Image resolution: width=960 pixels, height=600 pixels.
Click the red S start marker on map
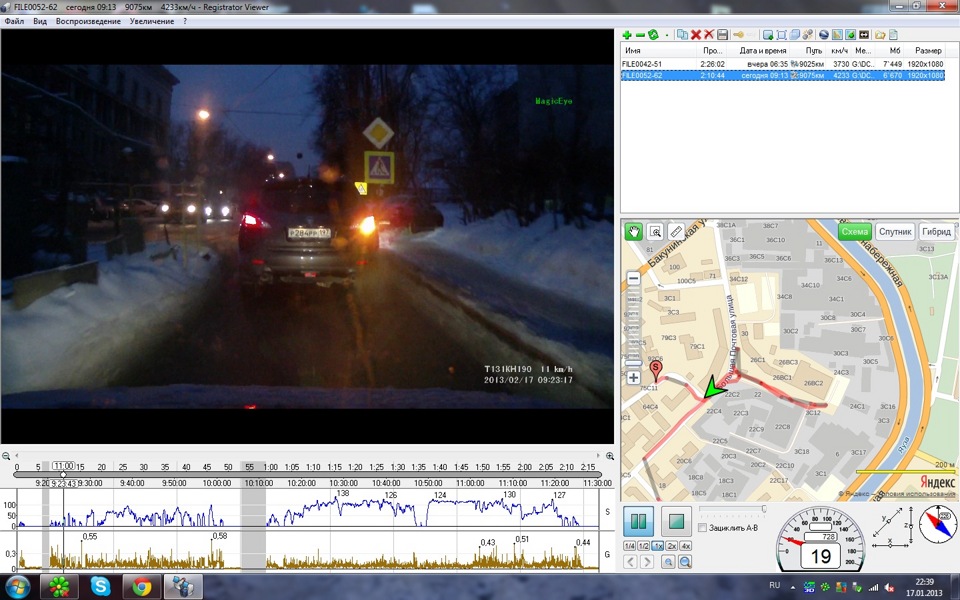pyautogui.click(x=656, y=370)
